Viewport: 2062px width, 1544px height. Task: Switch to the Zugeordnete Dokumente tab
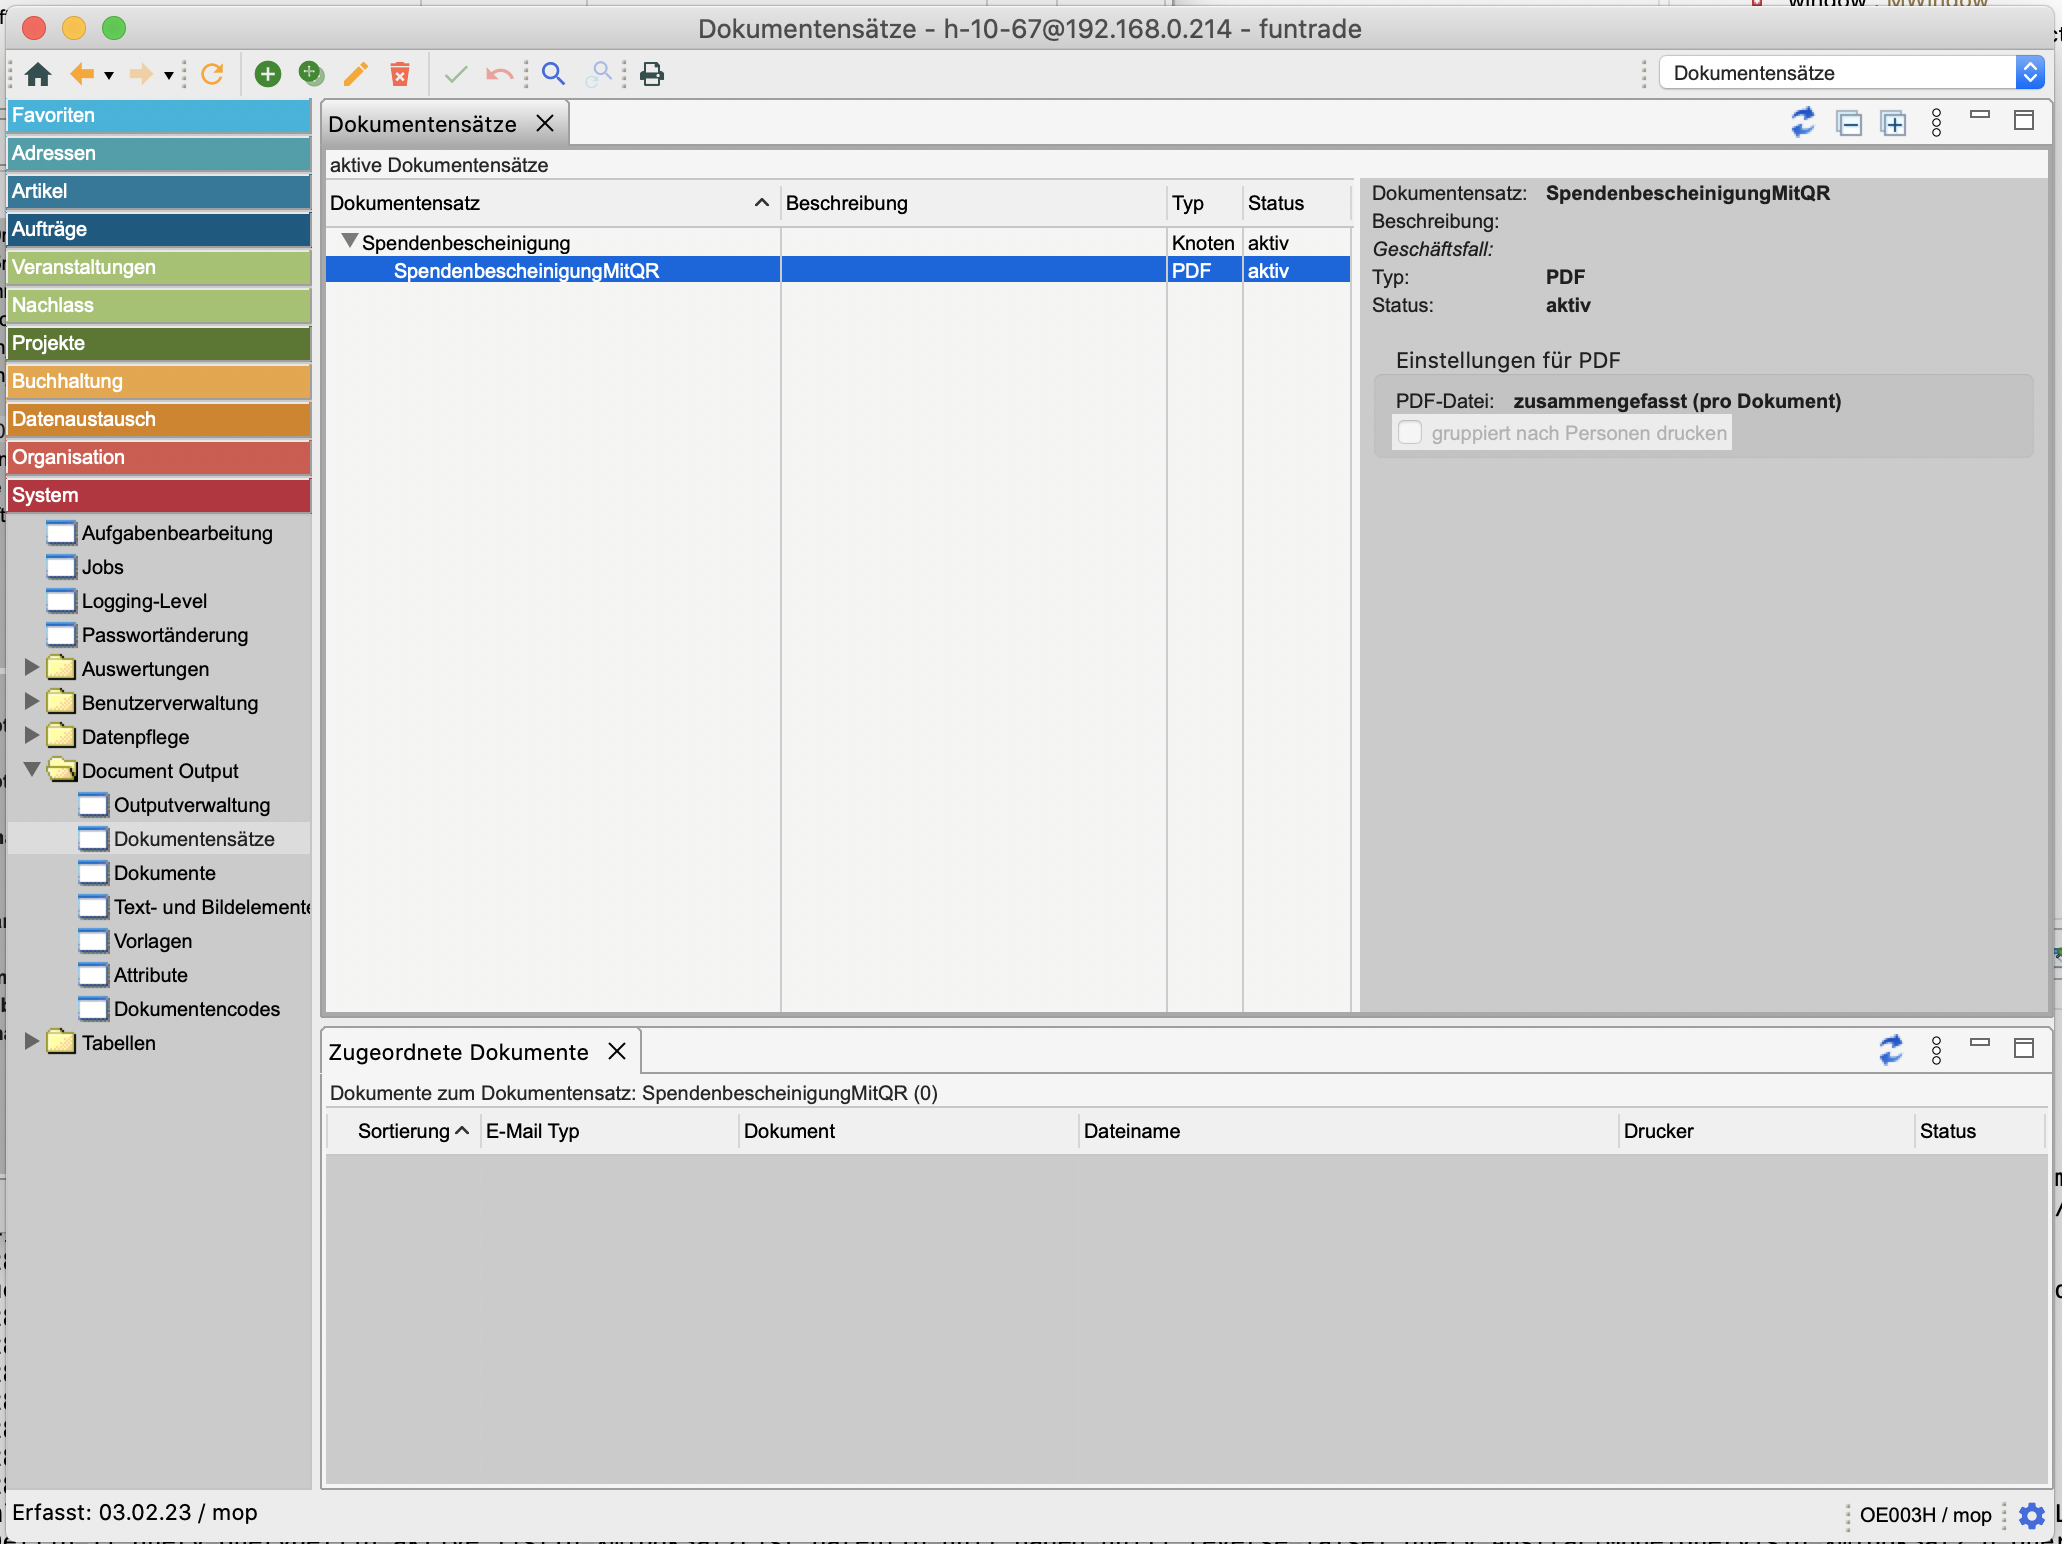tap(459, 1052)
